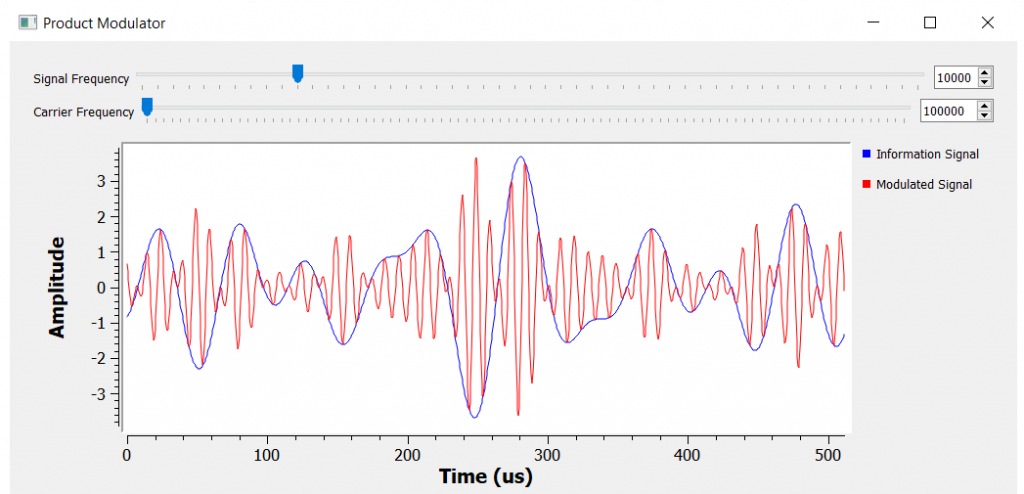
Task: Decrease Carrier Frequency with the down arrow
Action: [985, 115]
